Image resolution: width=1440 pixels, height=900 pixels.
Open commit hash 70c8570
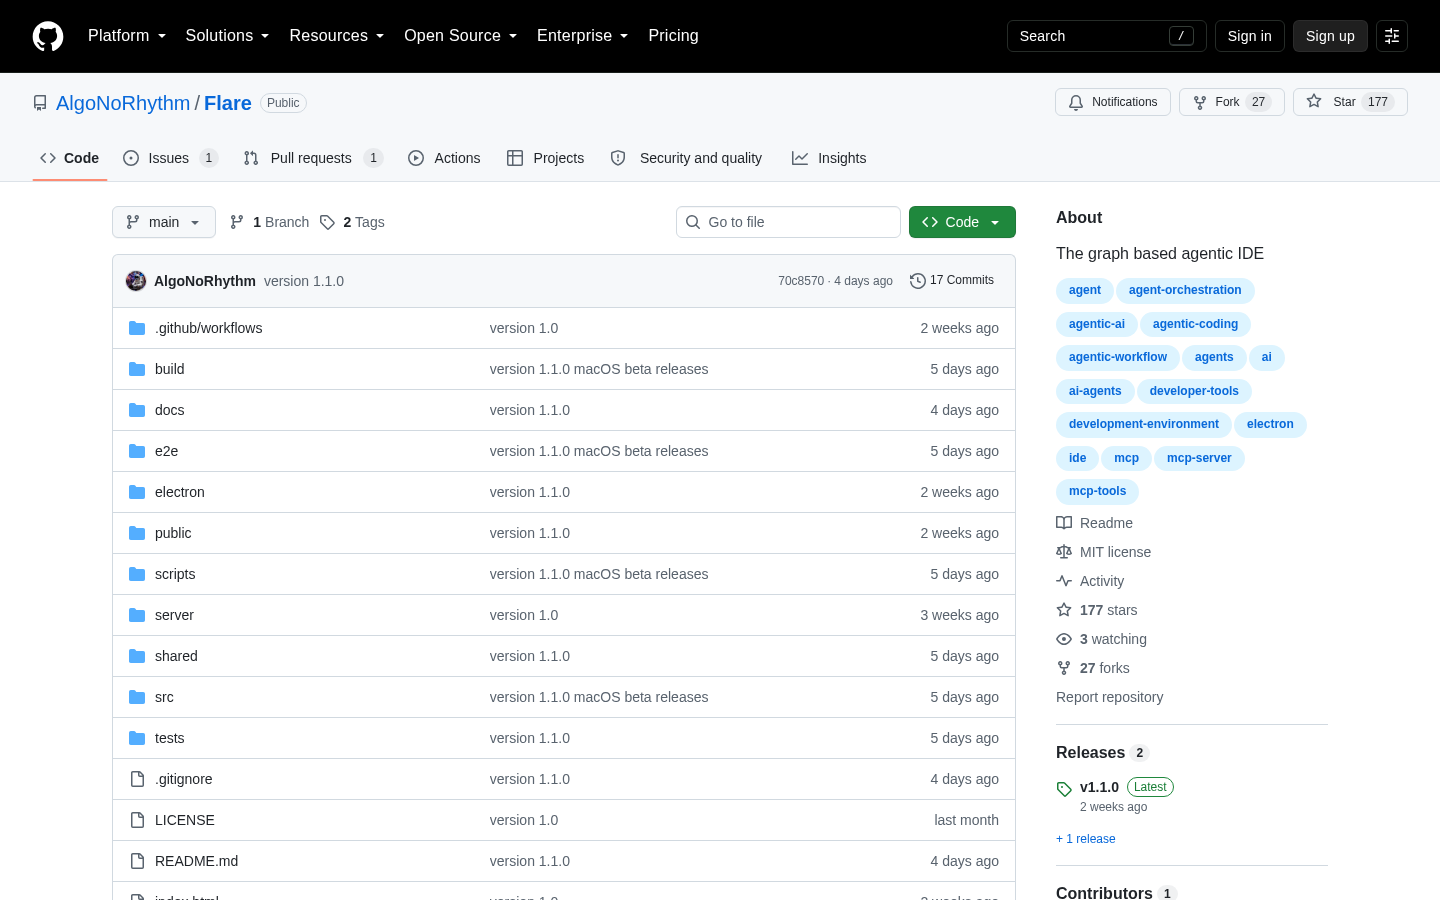(801, 281)
